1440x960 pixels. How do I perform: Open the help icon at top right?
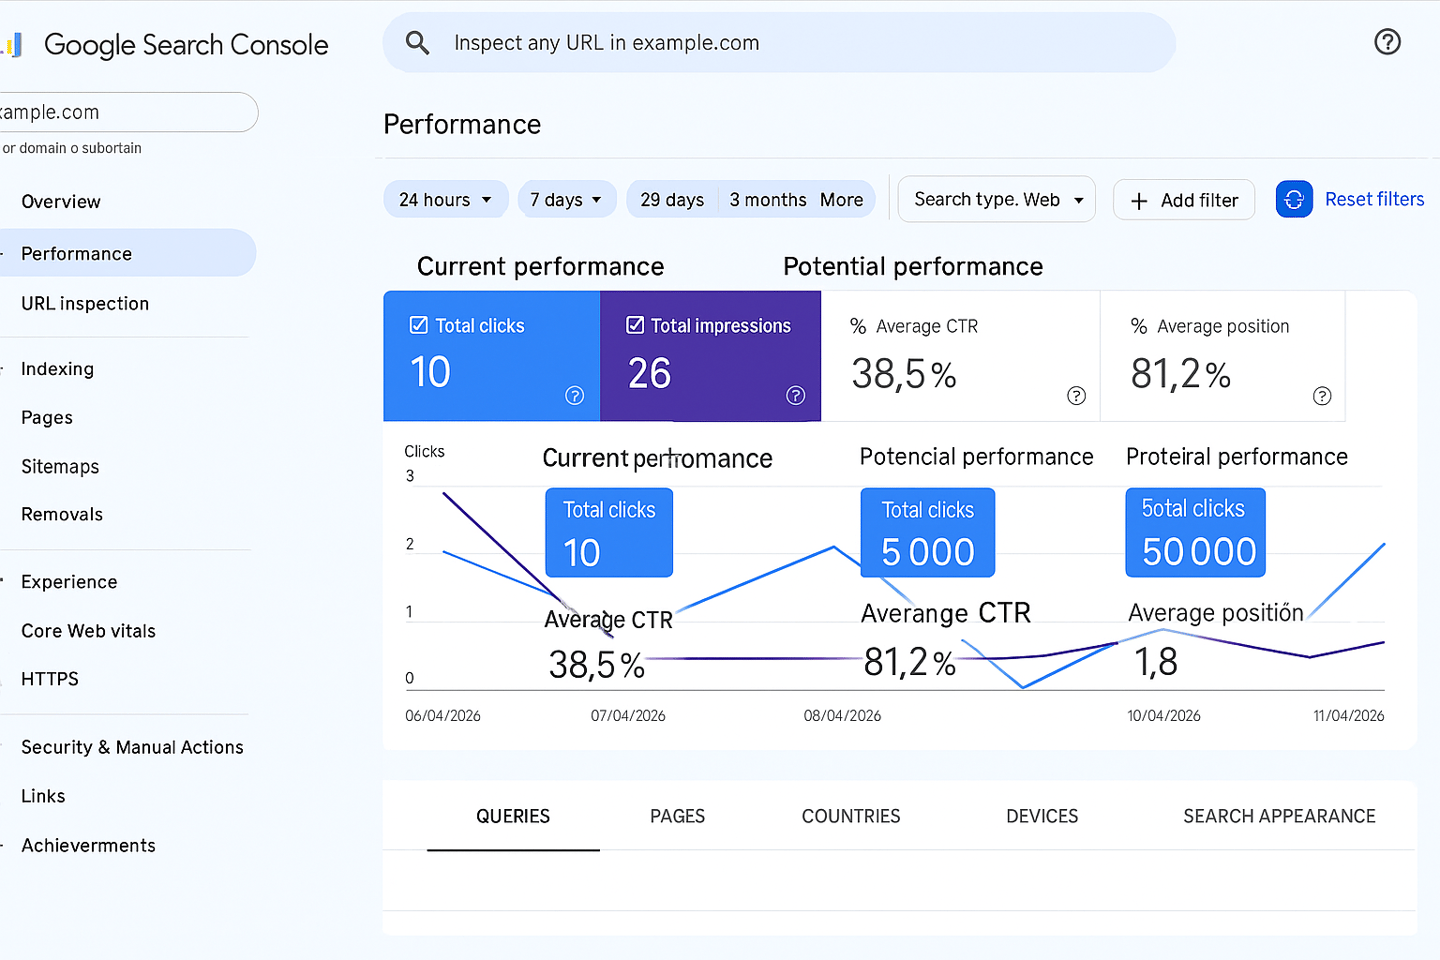click(x=1387, y=42)
